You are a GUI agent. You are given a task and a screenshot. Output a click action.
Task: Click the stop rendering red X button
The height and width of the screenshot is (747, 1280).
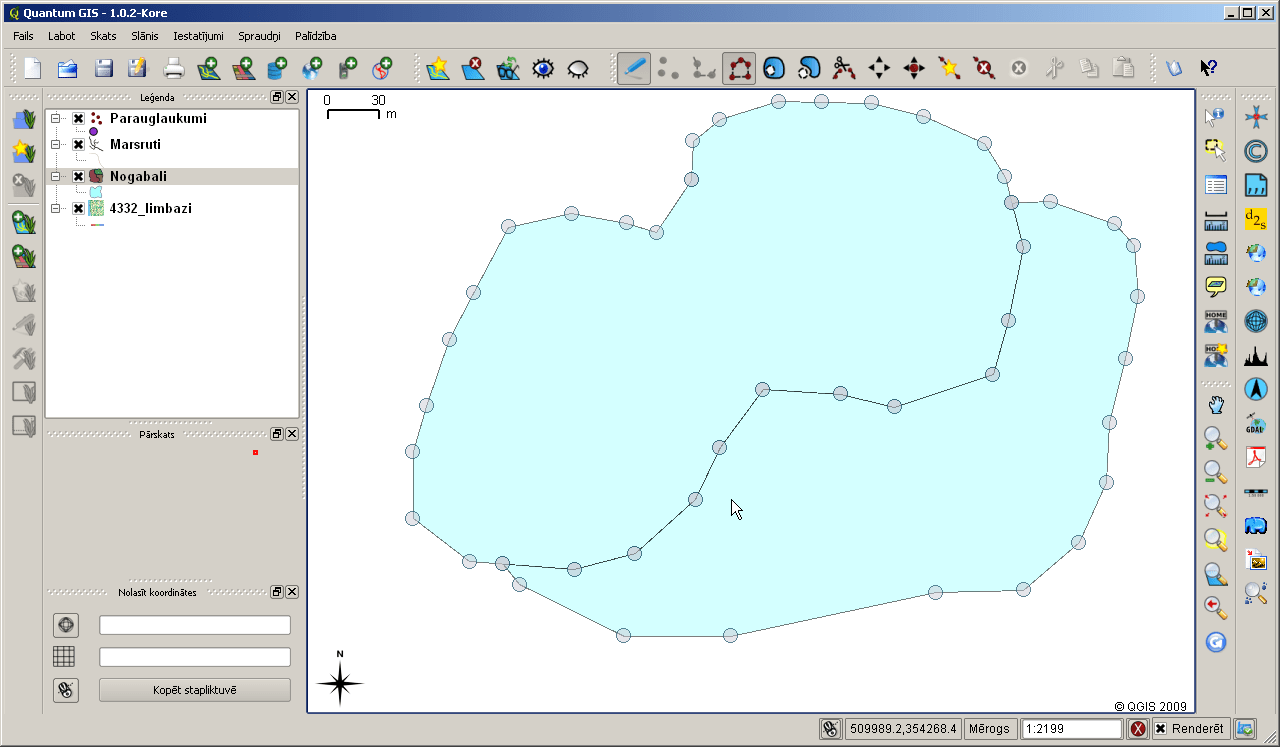click(1138, 729)
